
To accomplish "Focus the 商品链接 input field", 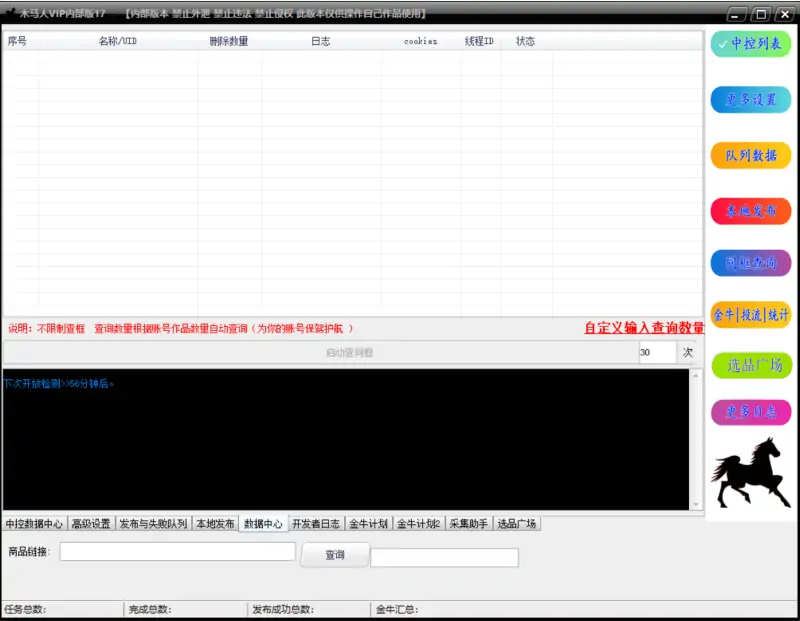I will pos(177,552).
